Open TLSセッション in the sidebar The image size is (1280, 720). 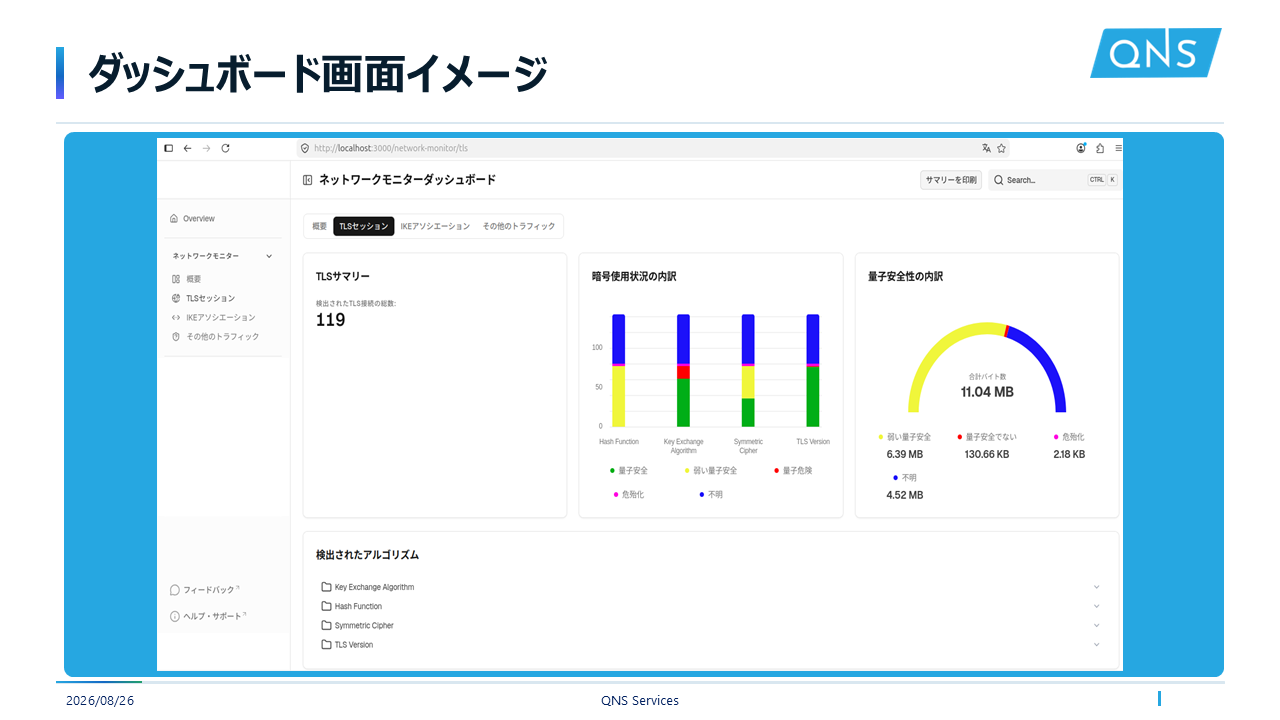click(x=211, y=298)
